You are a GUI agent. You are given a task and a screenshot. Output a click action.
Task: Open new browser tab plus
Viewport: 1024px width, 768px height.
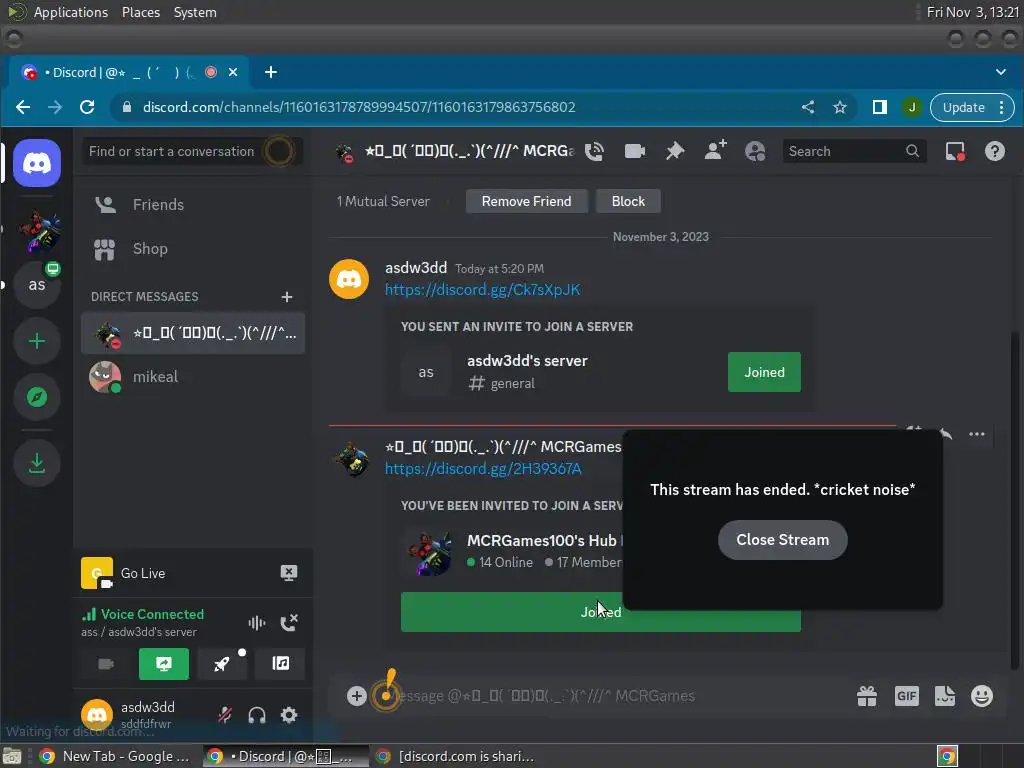[x=271, y=72]
